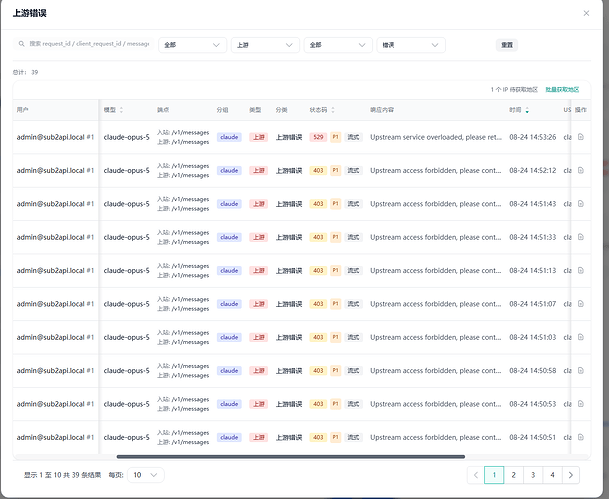Sort by the 时间 column arrows
The image size is (609, 499).
tap(527, 110)
